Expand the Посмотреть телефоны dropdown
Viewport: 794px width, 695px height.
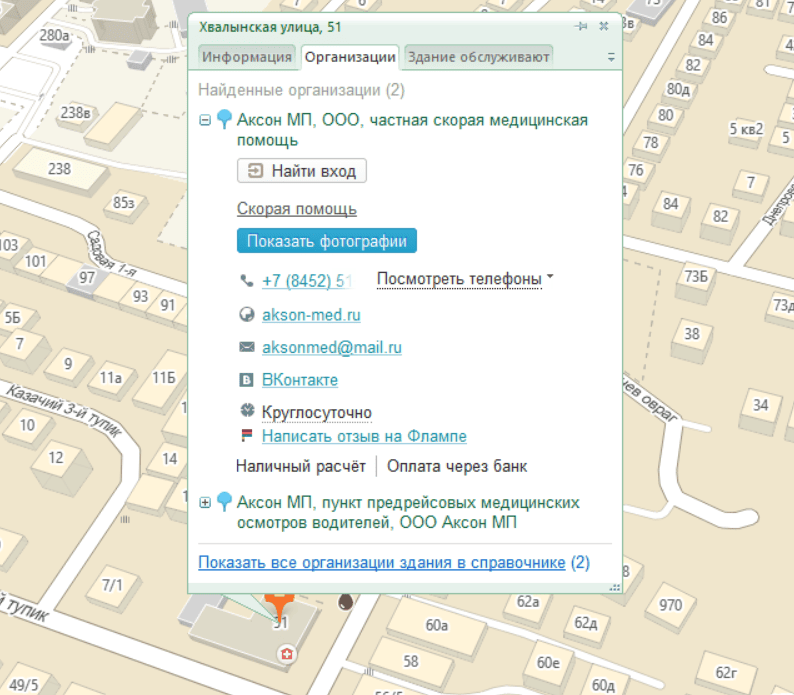point(465,279)
